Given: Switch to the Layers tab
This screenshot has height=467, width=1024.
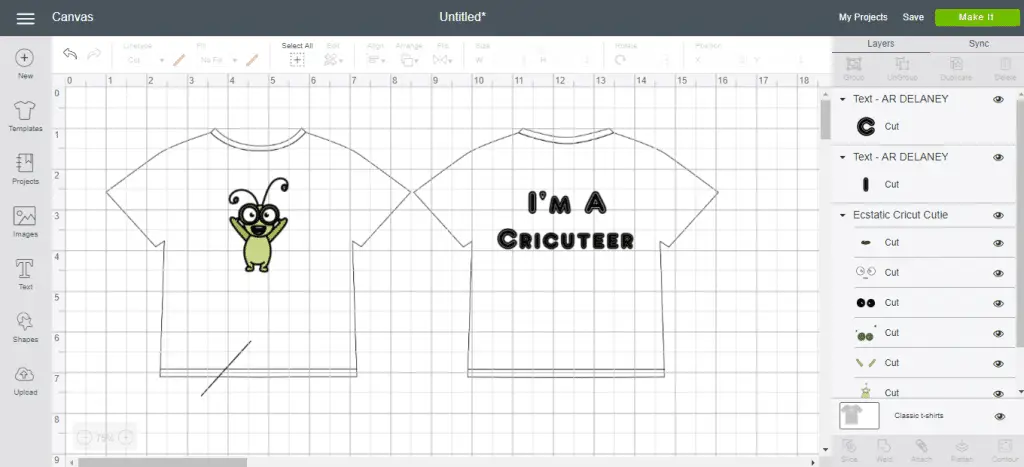Looking at the screenshot, I should pyautogui.click(x=880, y=44).
